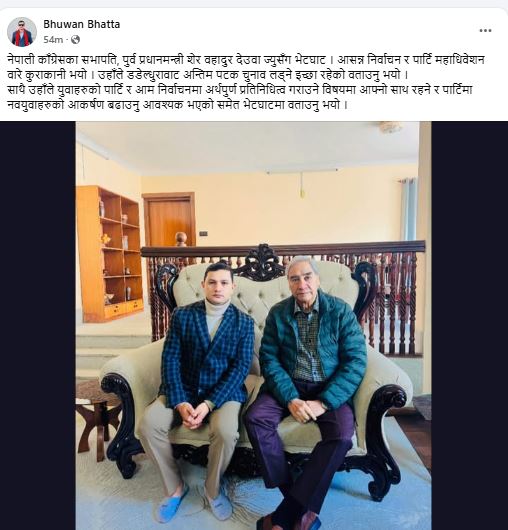Click the small wooden side table in photo
This screenshot has height=530, width=508.
click(97, 419)
